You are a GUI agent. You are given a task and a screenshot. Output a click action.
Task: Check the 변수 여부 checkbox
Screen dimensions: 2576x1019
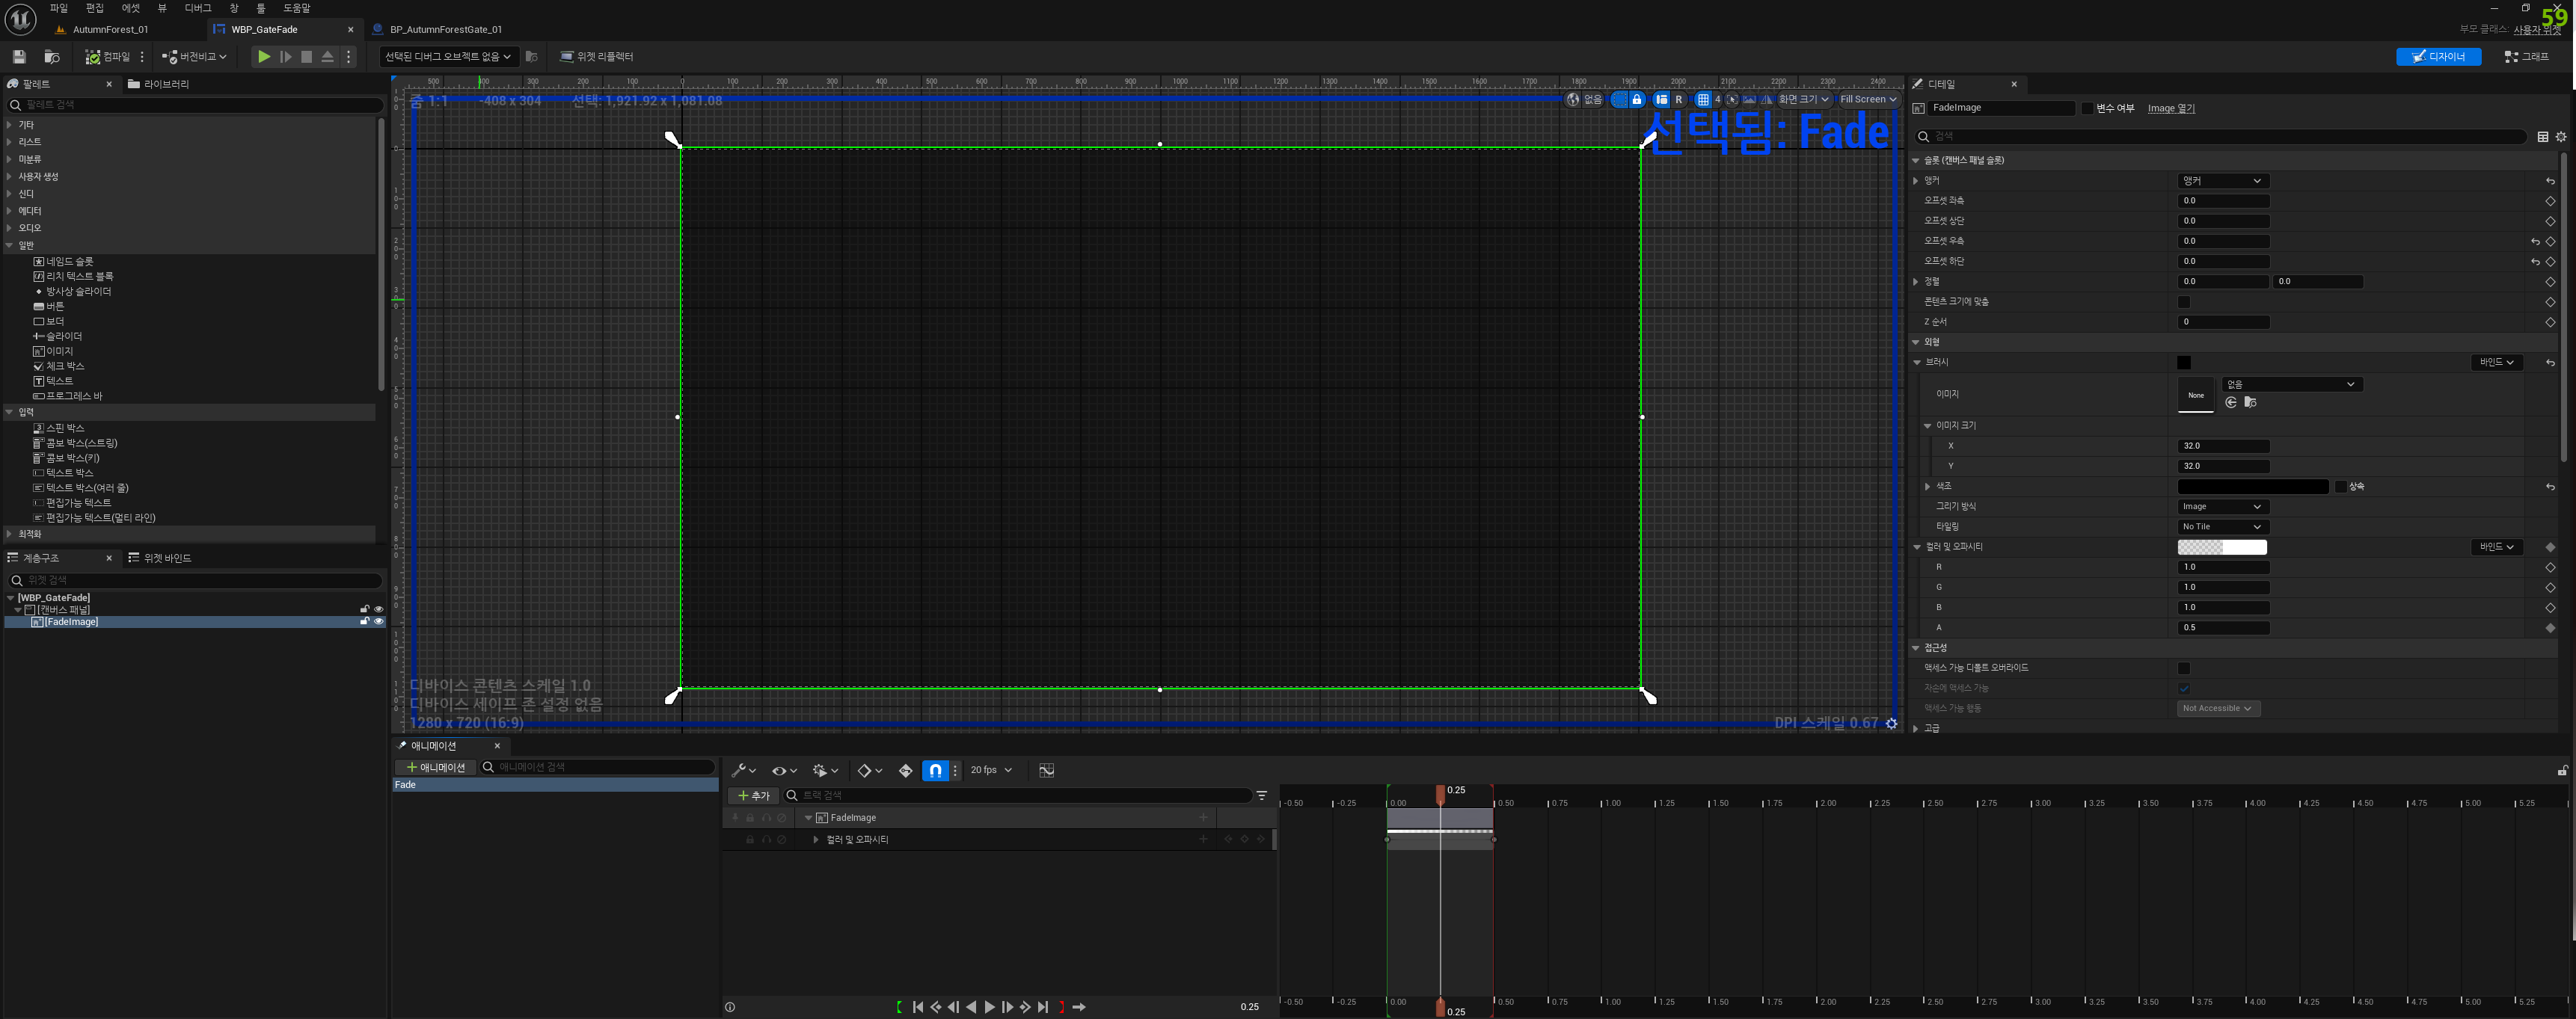click(2087, 108)
